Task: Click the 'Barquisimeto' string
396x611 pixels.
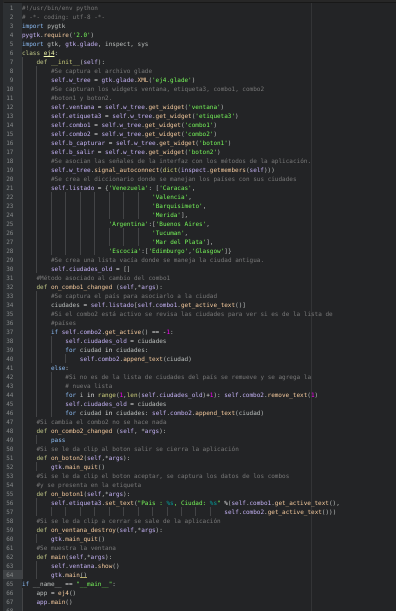Action: coord(177,206)
